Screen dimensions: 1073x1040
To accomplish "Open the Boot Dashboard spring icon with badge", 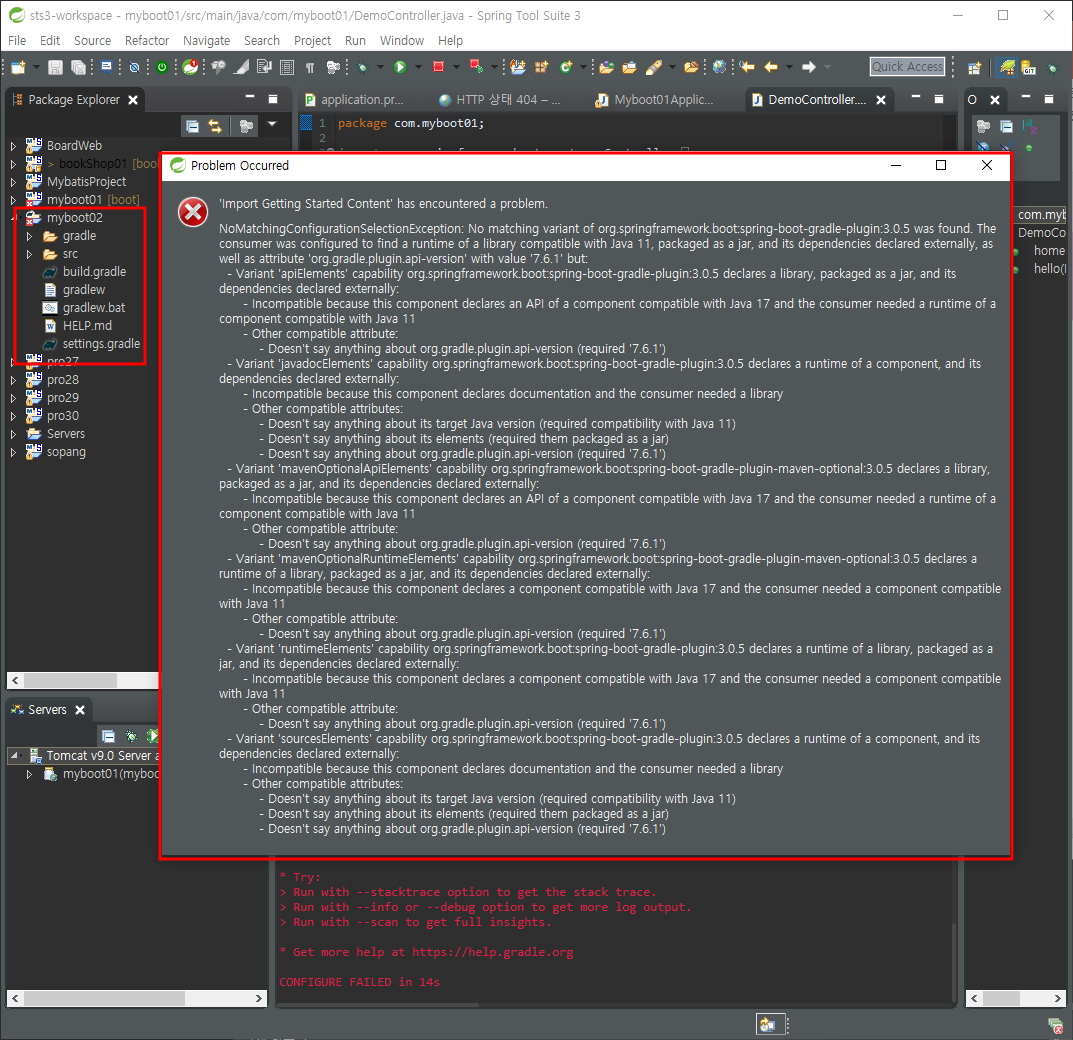I will coord(190,66).
